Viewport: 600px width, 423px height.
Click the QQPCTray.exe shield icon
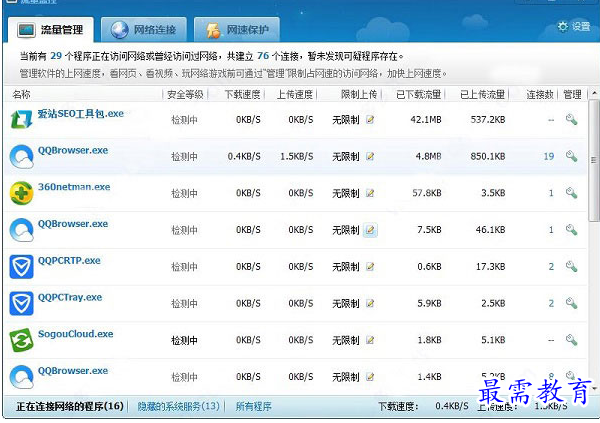[21, 303]
